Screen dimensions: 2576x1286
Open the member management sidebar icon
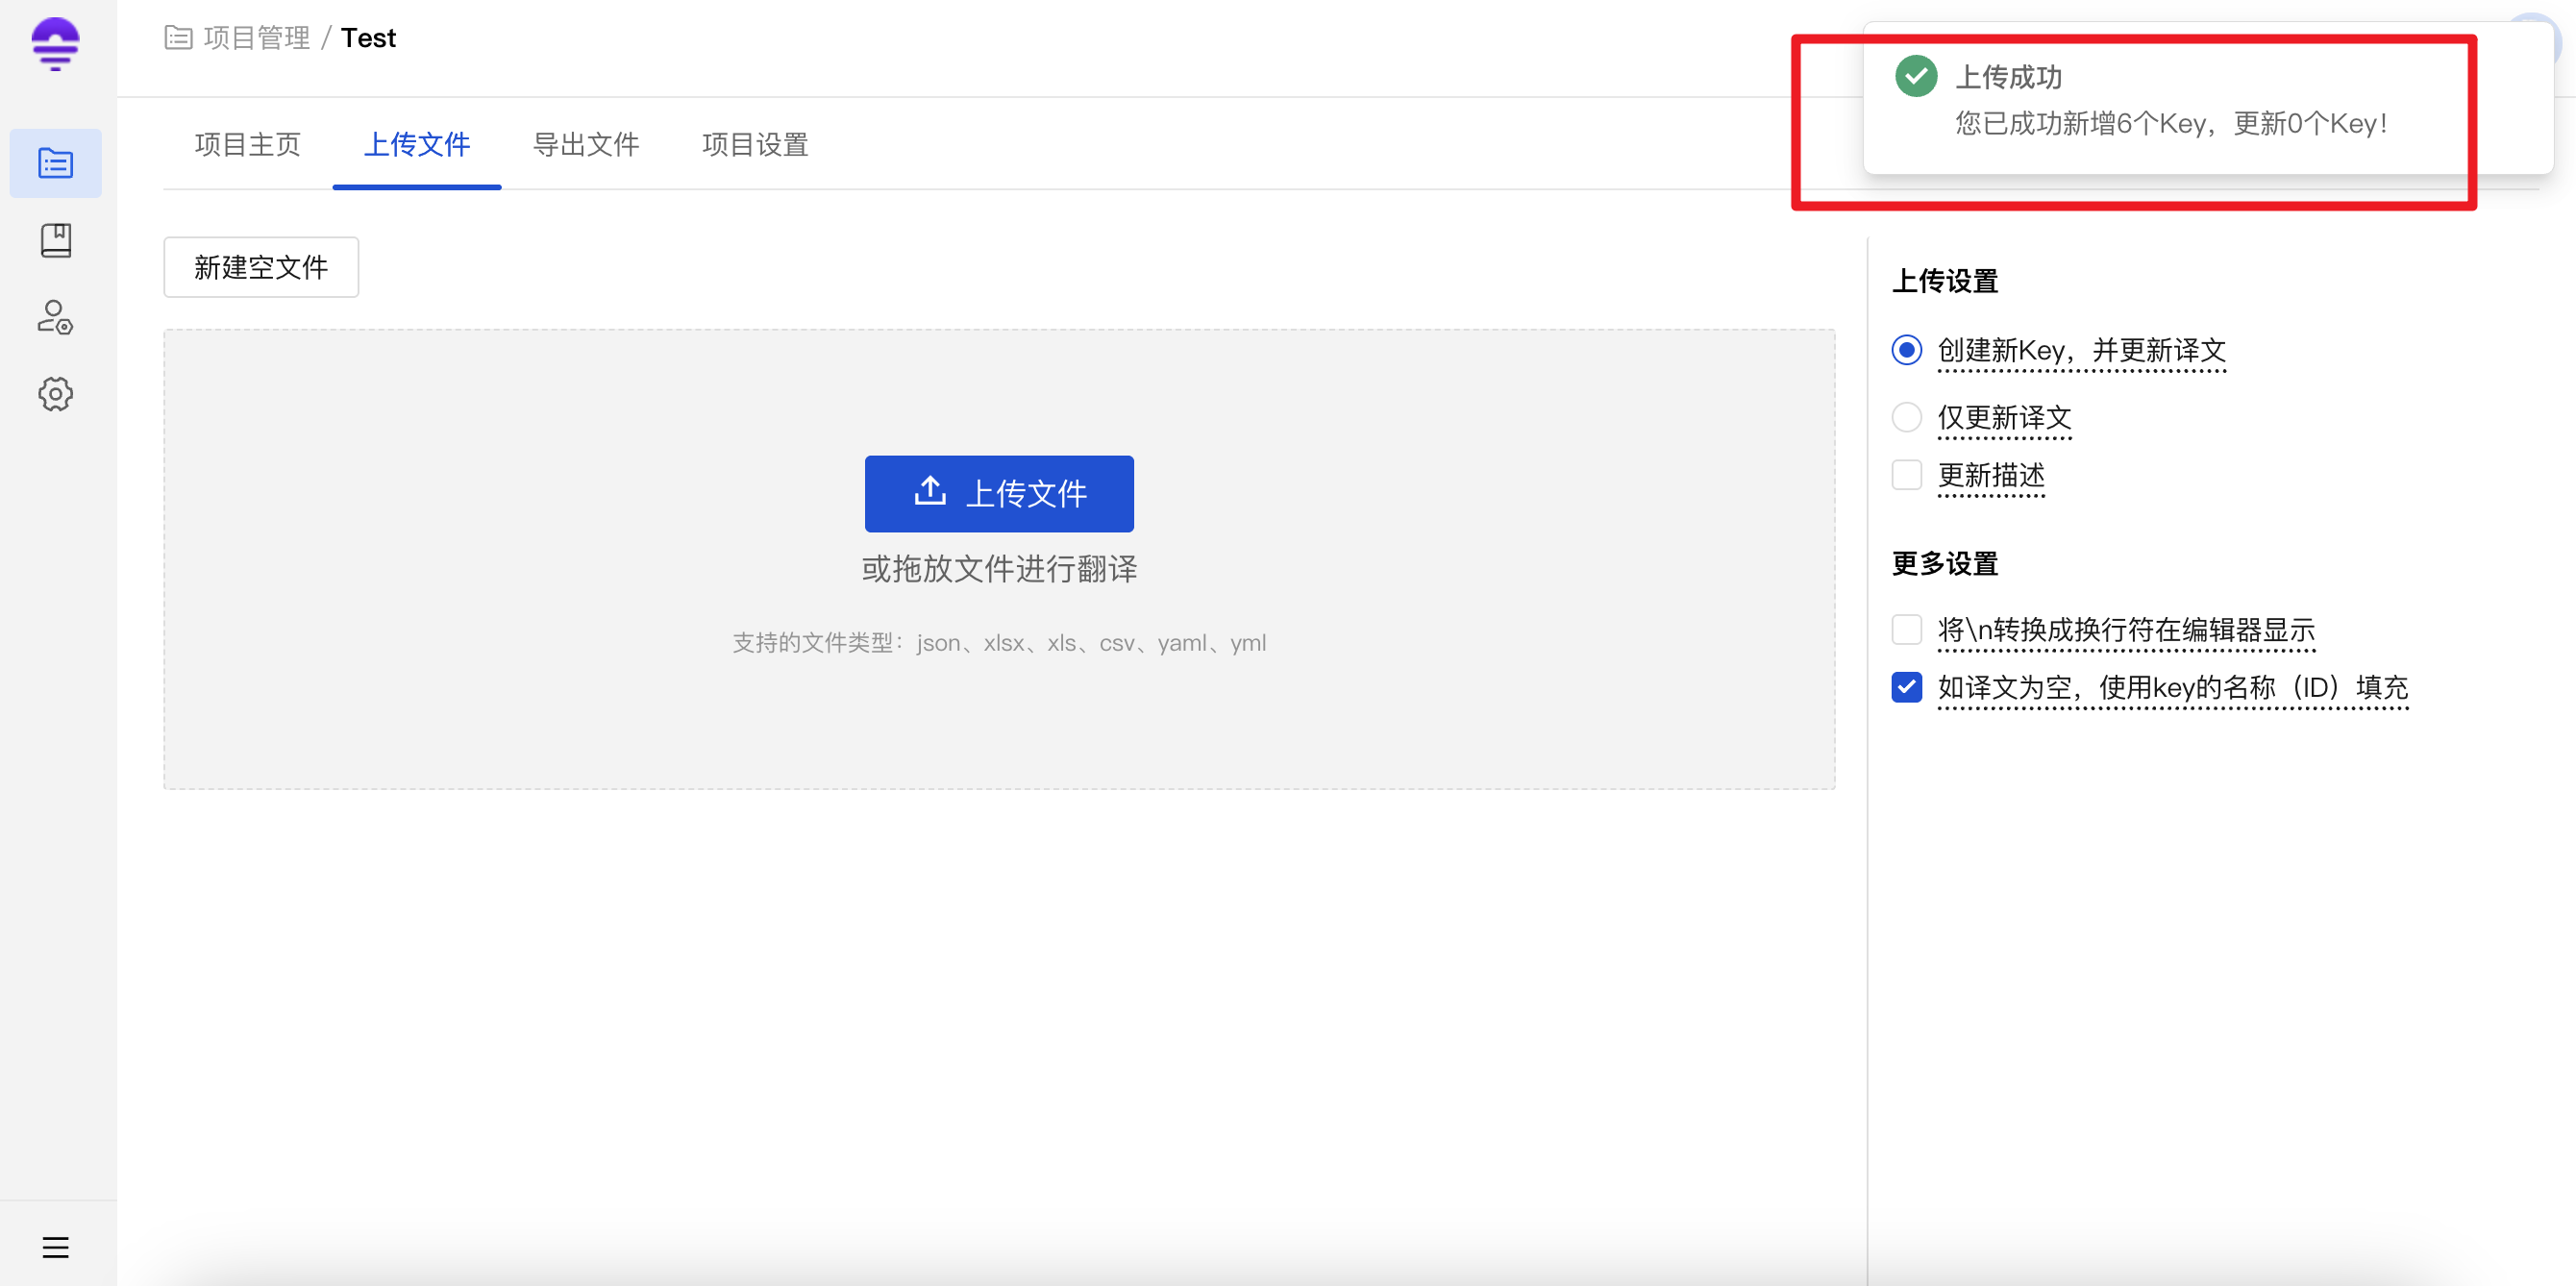coord(55,317)
